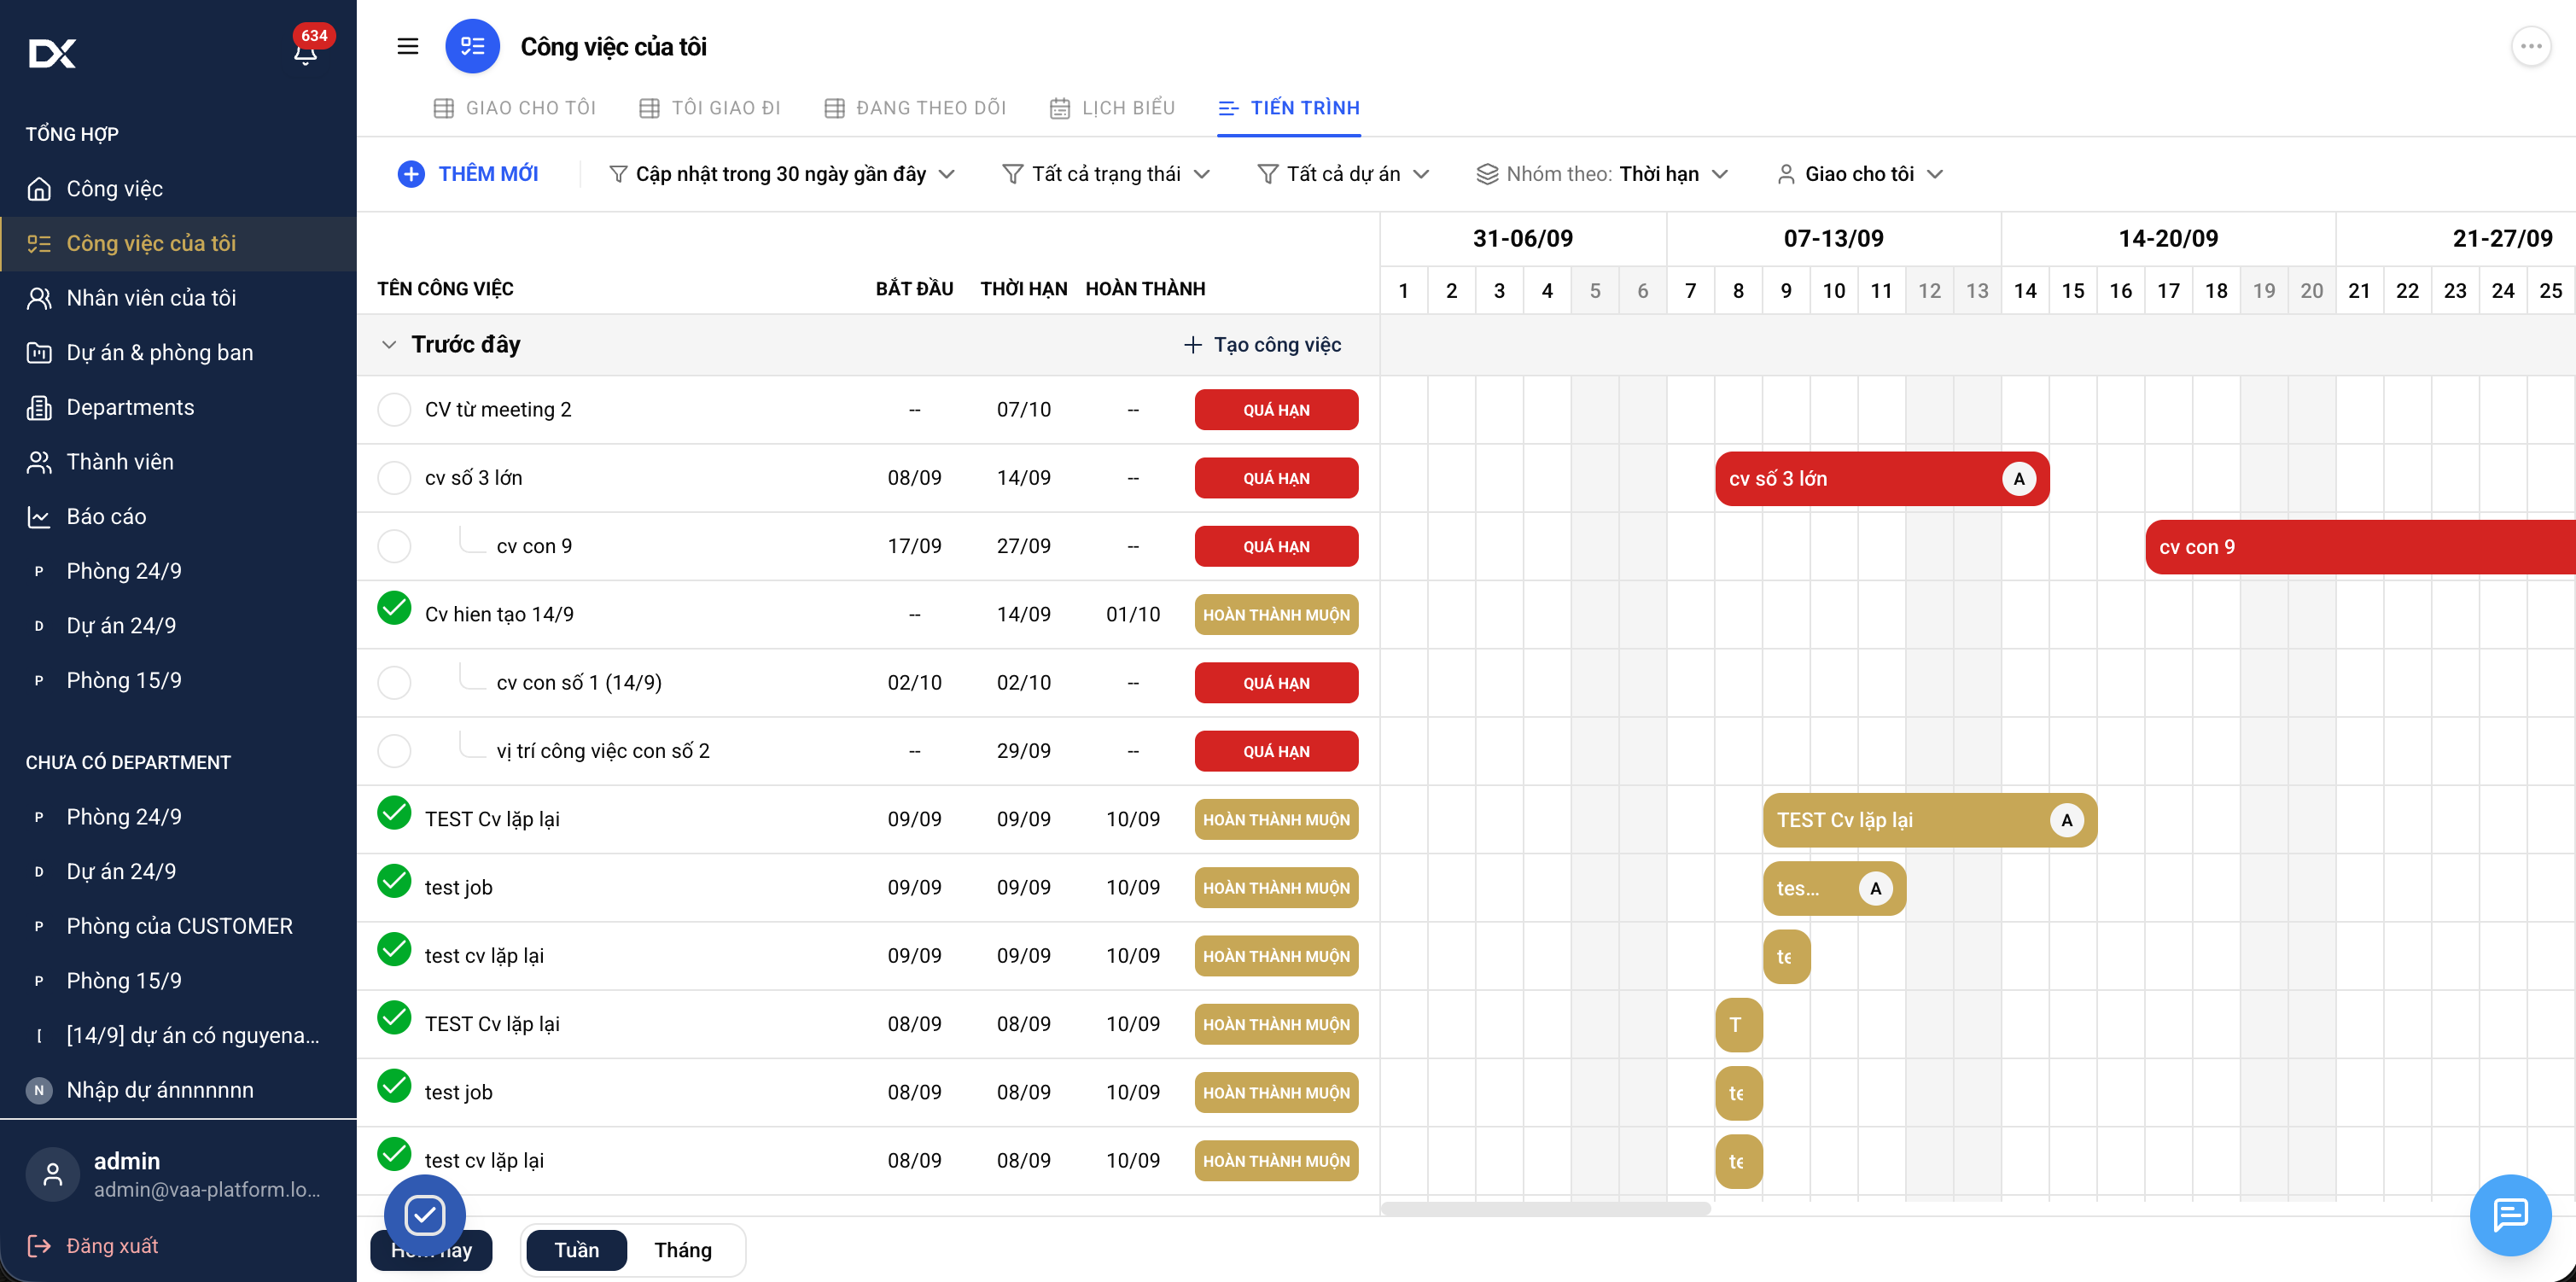This screenshot has width=2576, height=1282.
Task: Toggle the check for test job starting 09/09
Action: point(394,881)
